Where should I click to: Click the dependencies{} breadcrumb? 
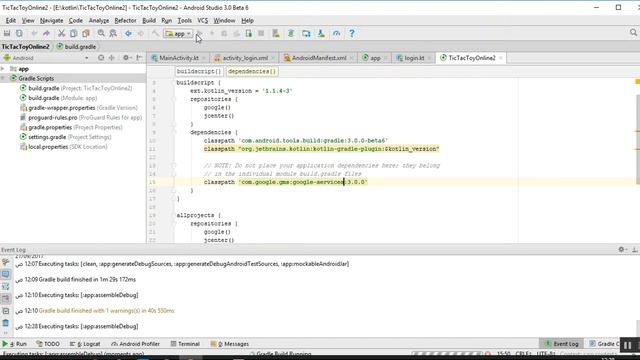(x=251, y=71)
